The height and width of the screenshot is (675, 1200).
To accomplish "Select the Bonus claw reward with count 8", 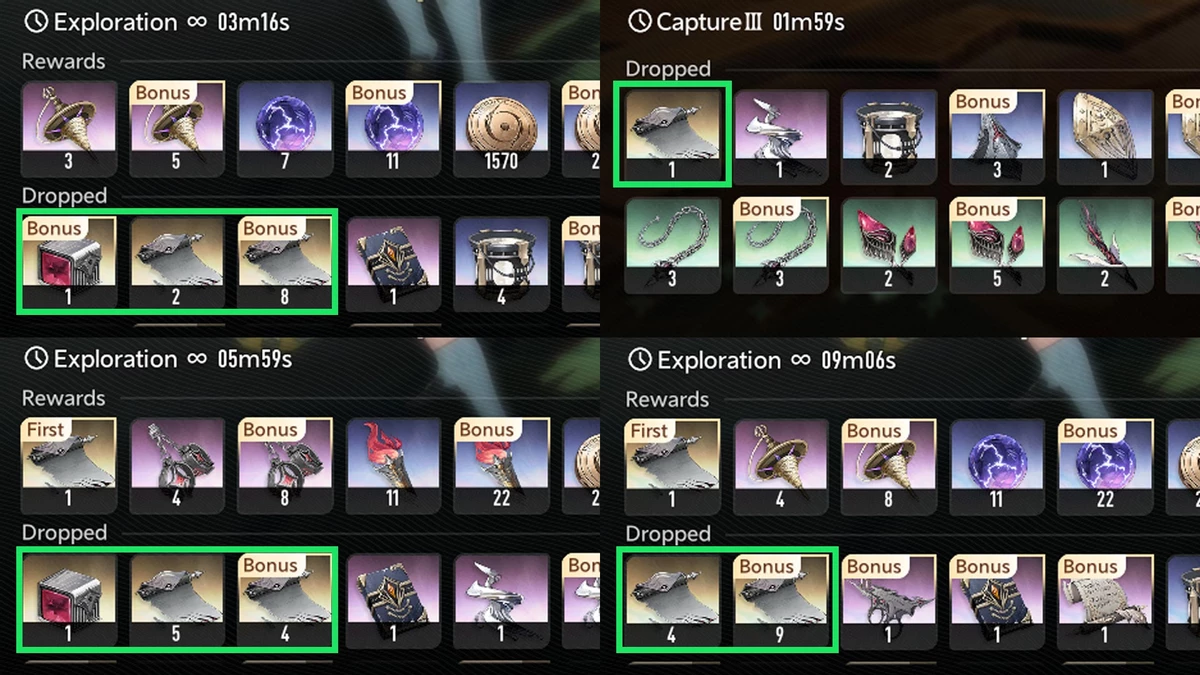I will pos(286,465).
